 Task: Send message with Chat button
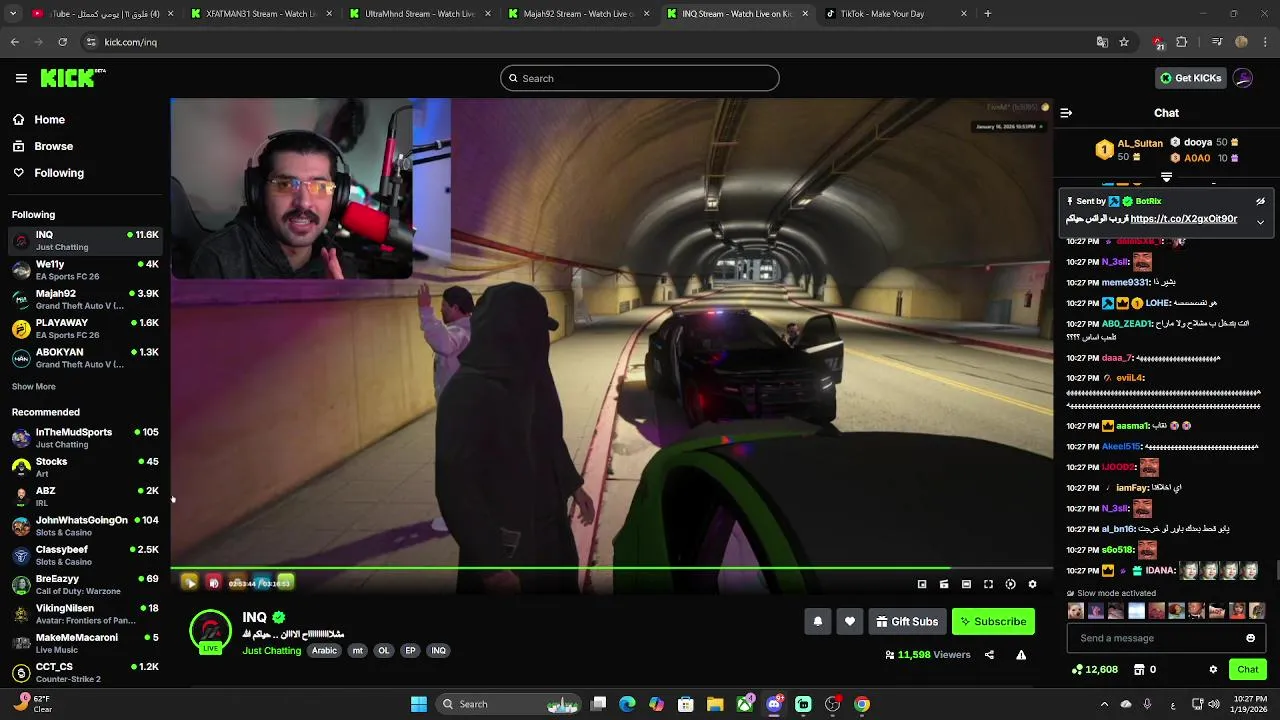pyautogui.click(x=1247, y=669)
